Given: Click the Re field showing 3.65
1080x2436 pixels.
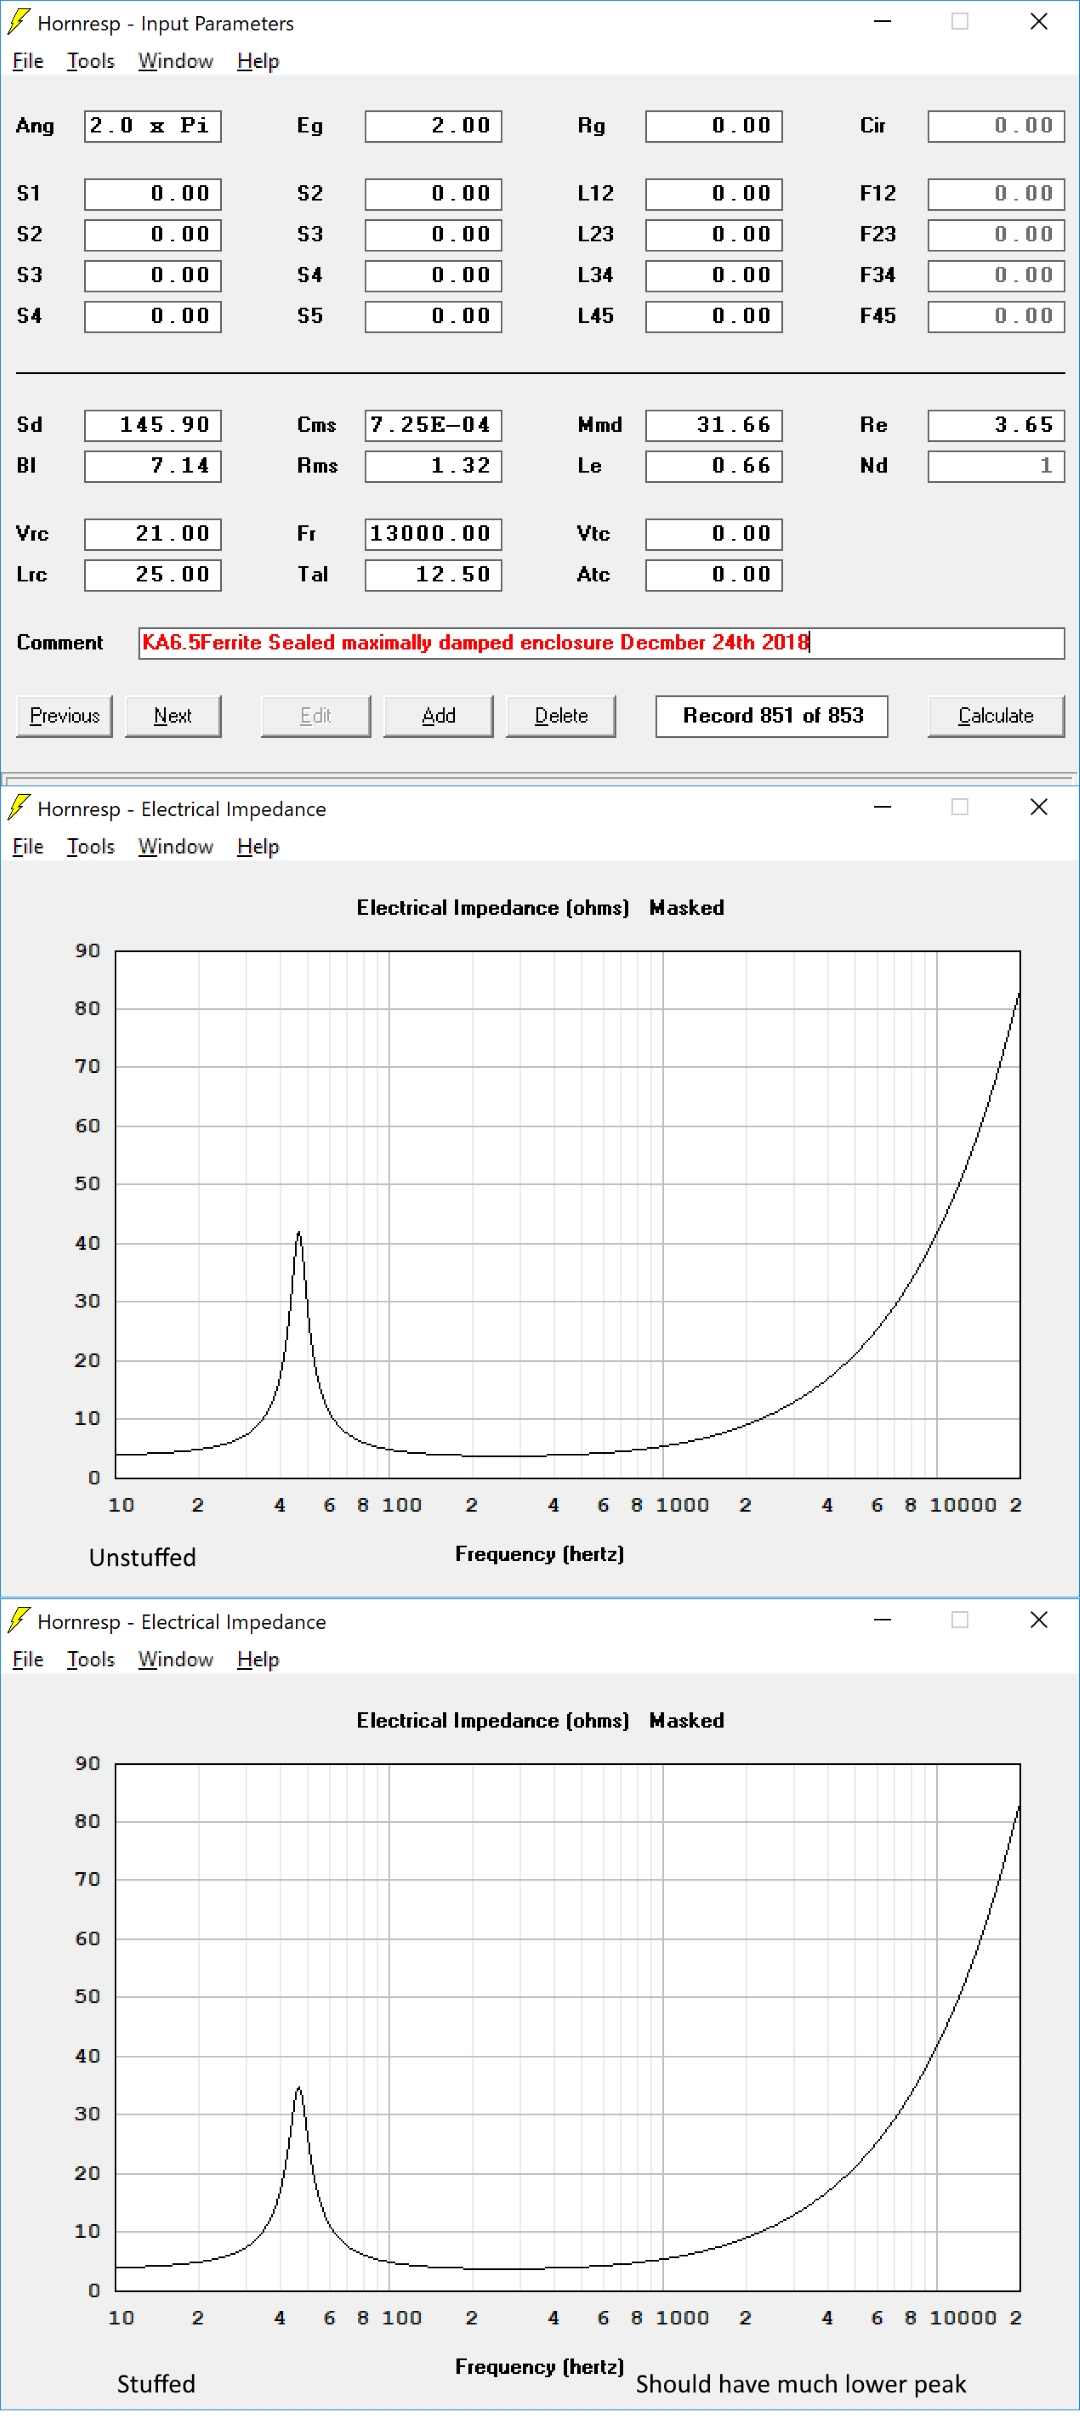Looking at the screenshot, I should pos(997,425).
